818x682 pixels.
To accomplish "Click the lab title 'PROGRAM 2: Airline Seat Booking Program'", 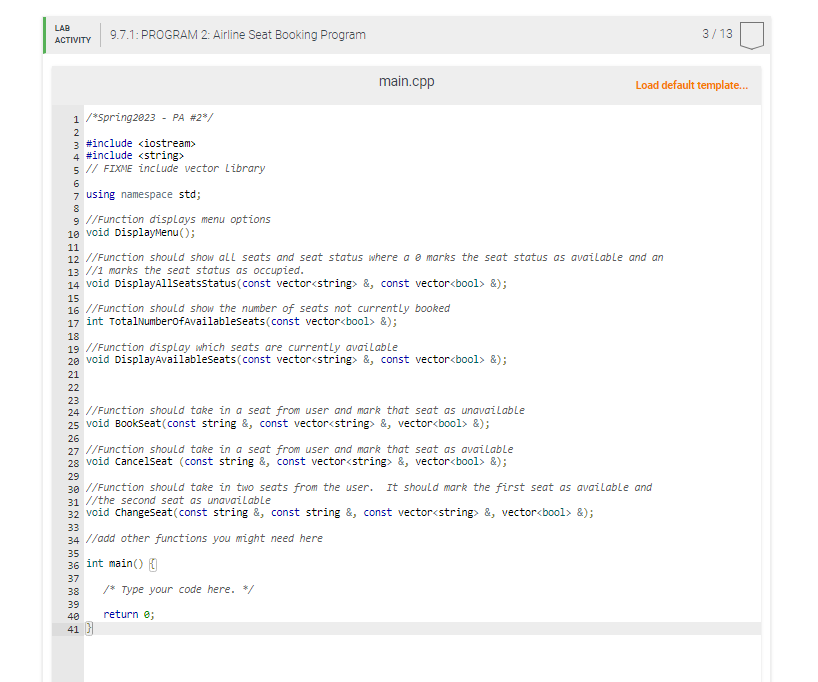I will click(253, 35).
